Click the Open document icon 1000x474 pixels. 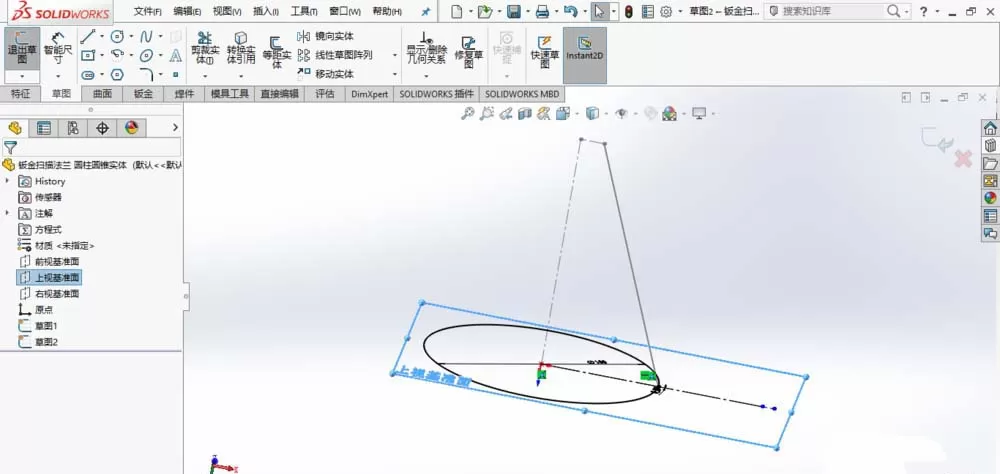click(x=485, y=11)
